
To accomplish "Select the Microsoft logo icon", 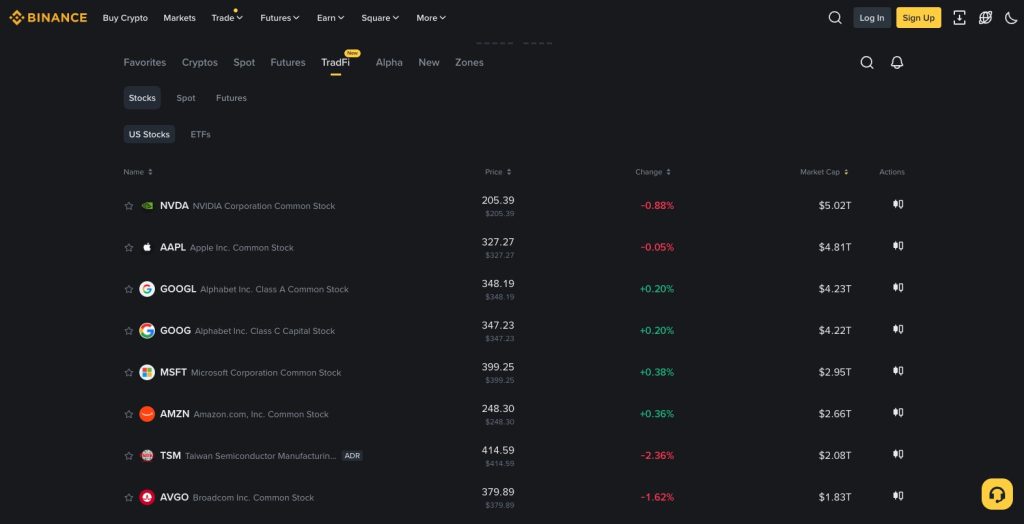I will click(147, 372).
